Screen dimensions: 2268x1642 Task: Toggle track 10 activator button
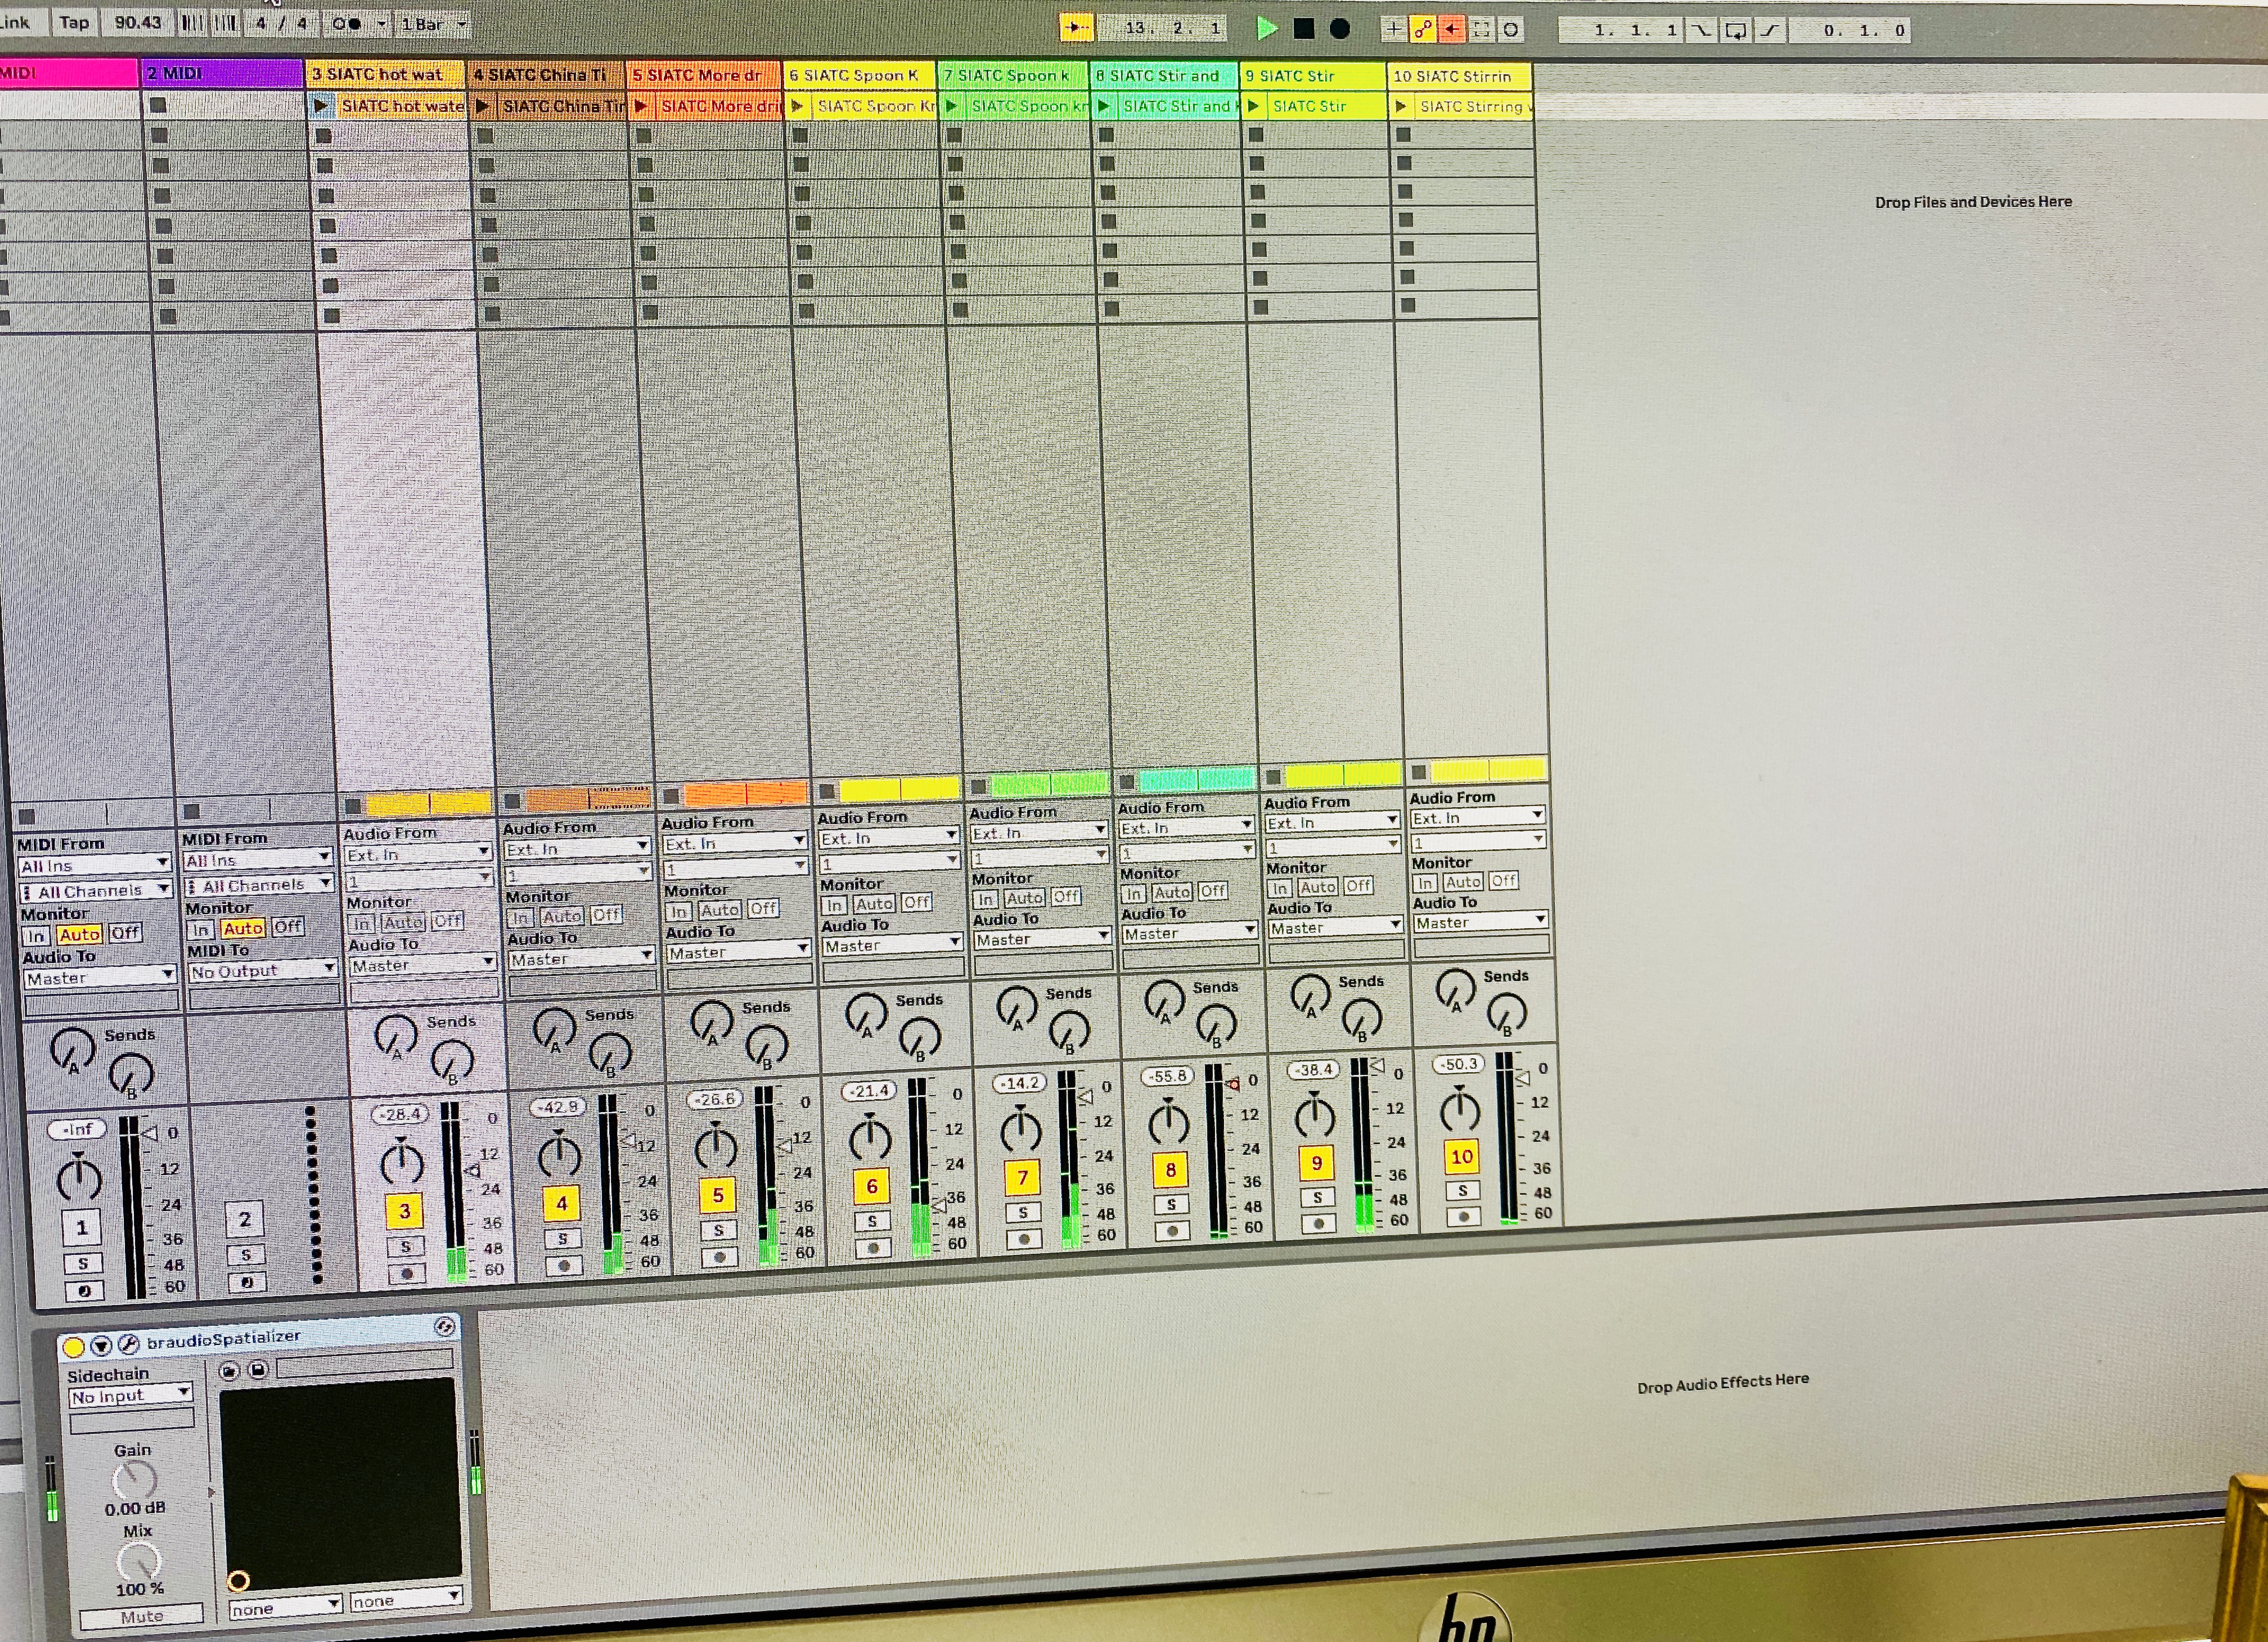(1461, 1157)
